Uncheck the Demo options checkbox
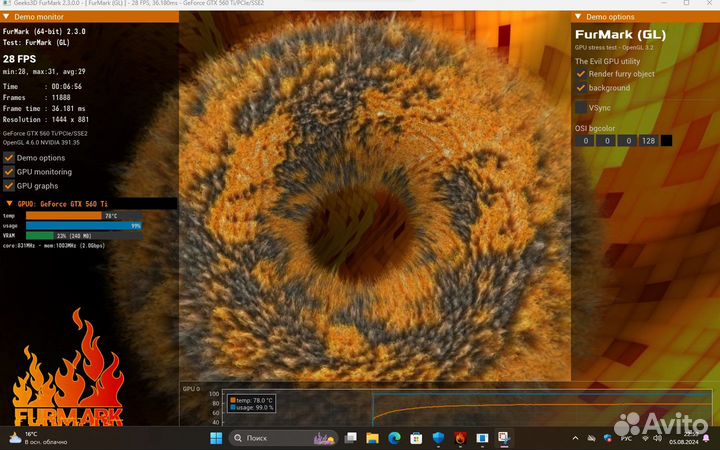Image resolution: width=720 pixels, height=450 pixels. click(9, 158)
